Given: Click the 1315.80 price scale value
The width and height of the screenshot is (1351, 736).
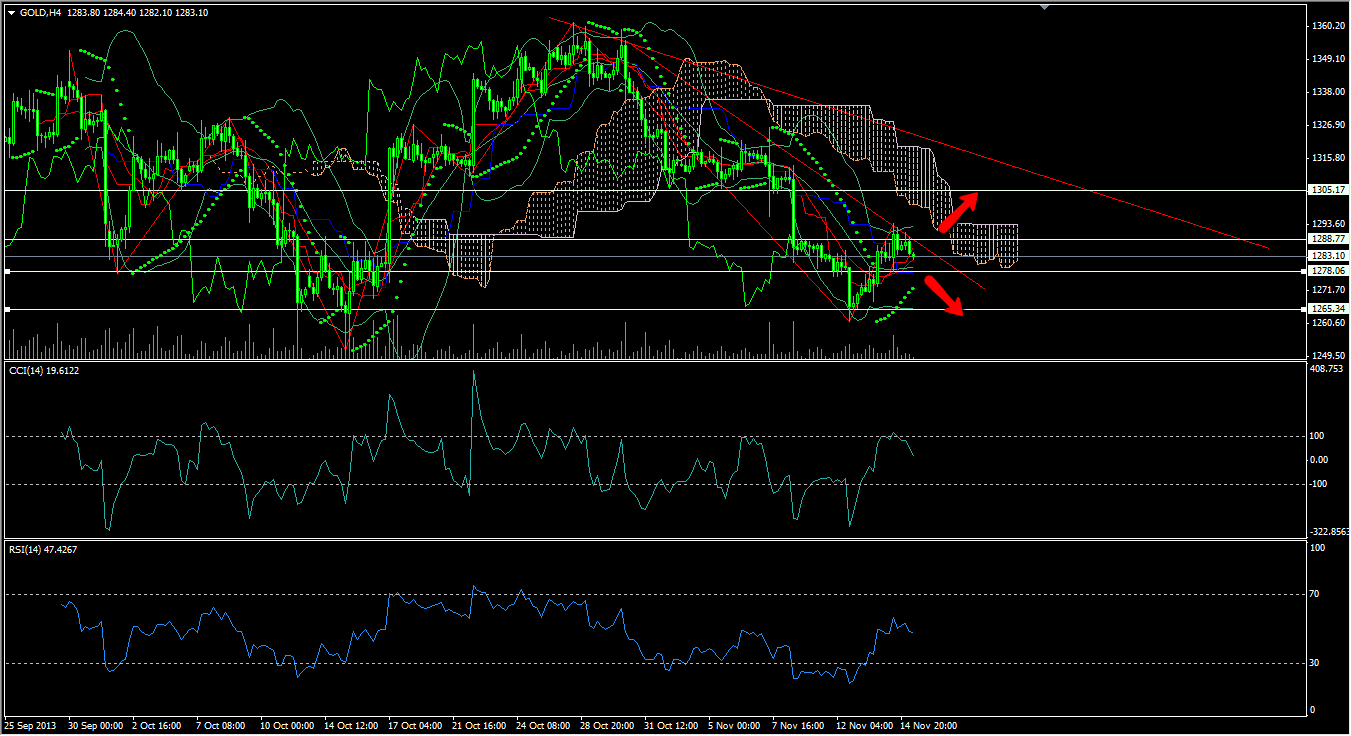Looking at the screenshot, I should click(x=1329, y=158).
